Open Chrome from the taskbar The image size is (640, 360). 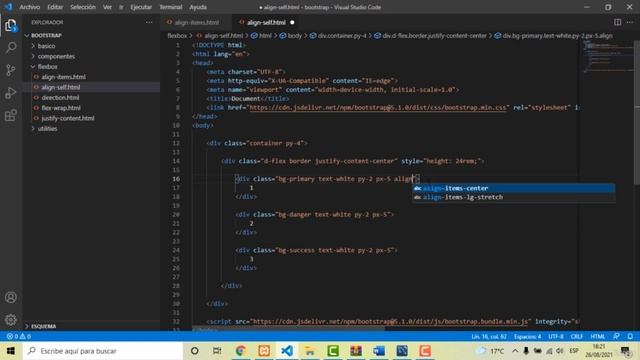[x=240, y=351]
